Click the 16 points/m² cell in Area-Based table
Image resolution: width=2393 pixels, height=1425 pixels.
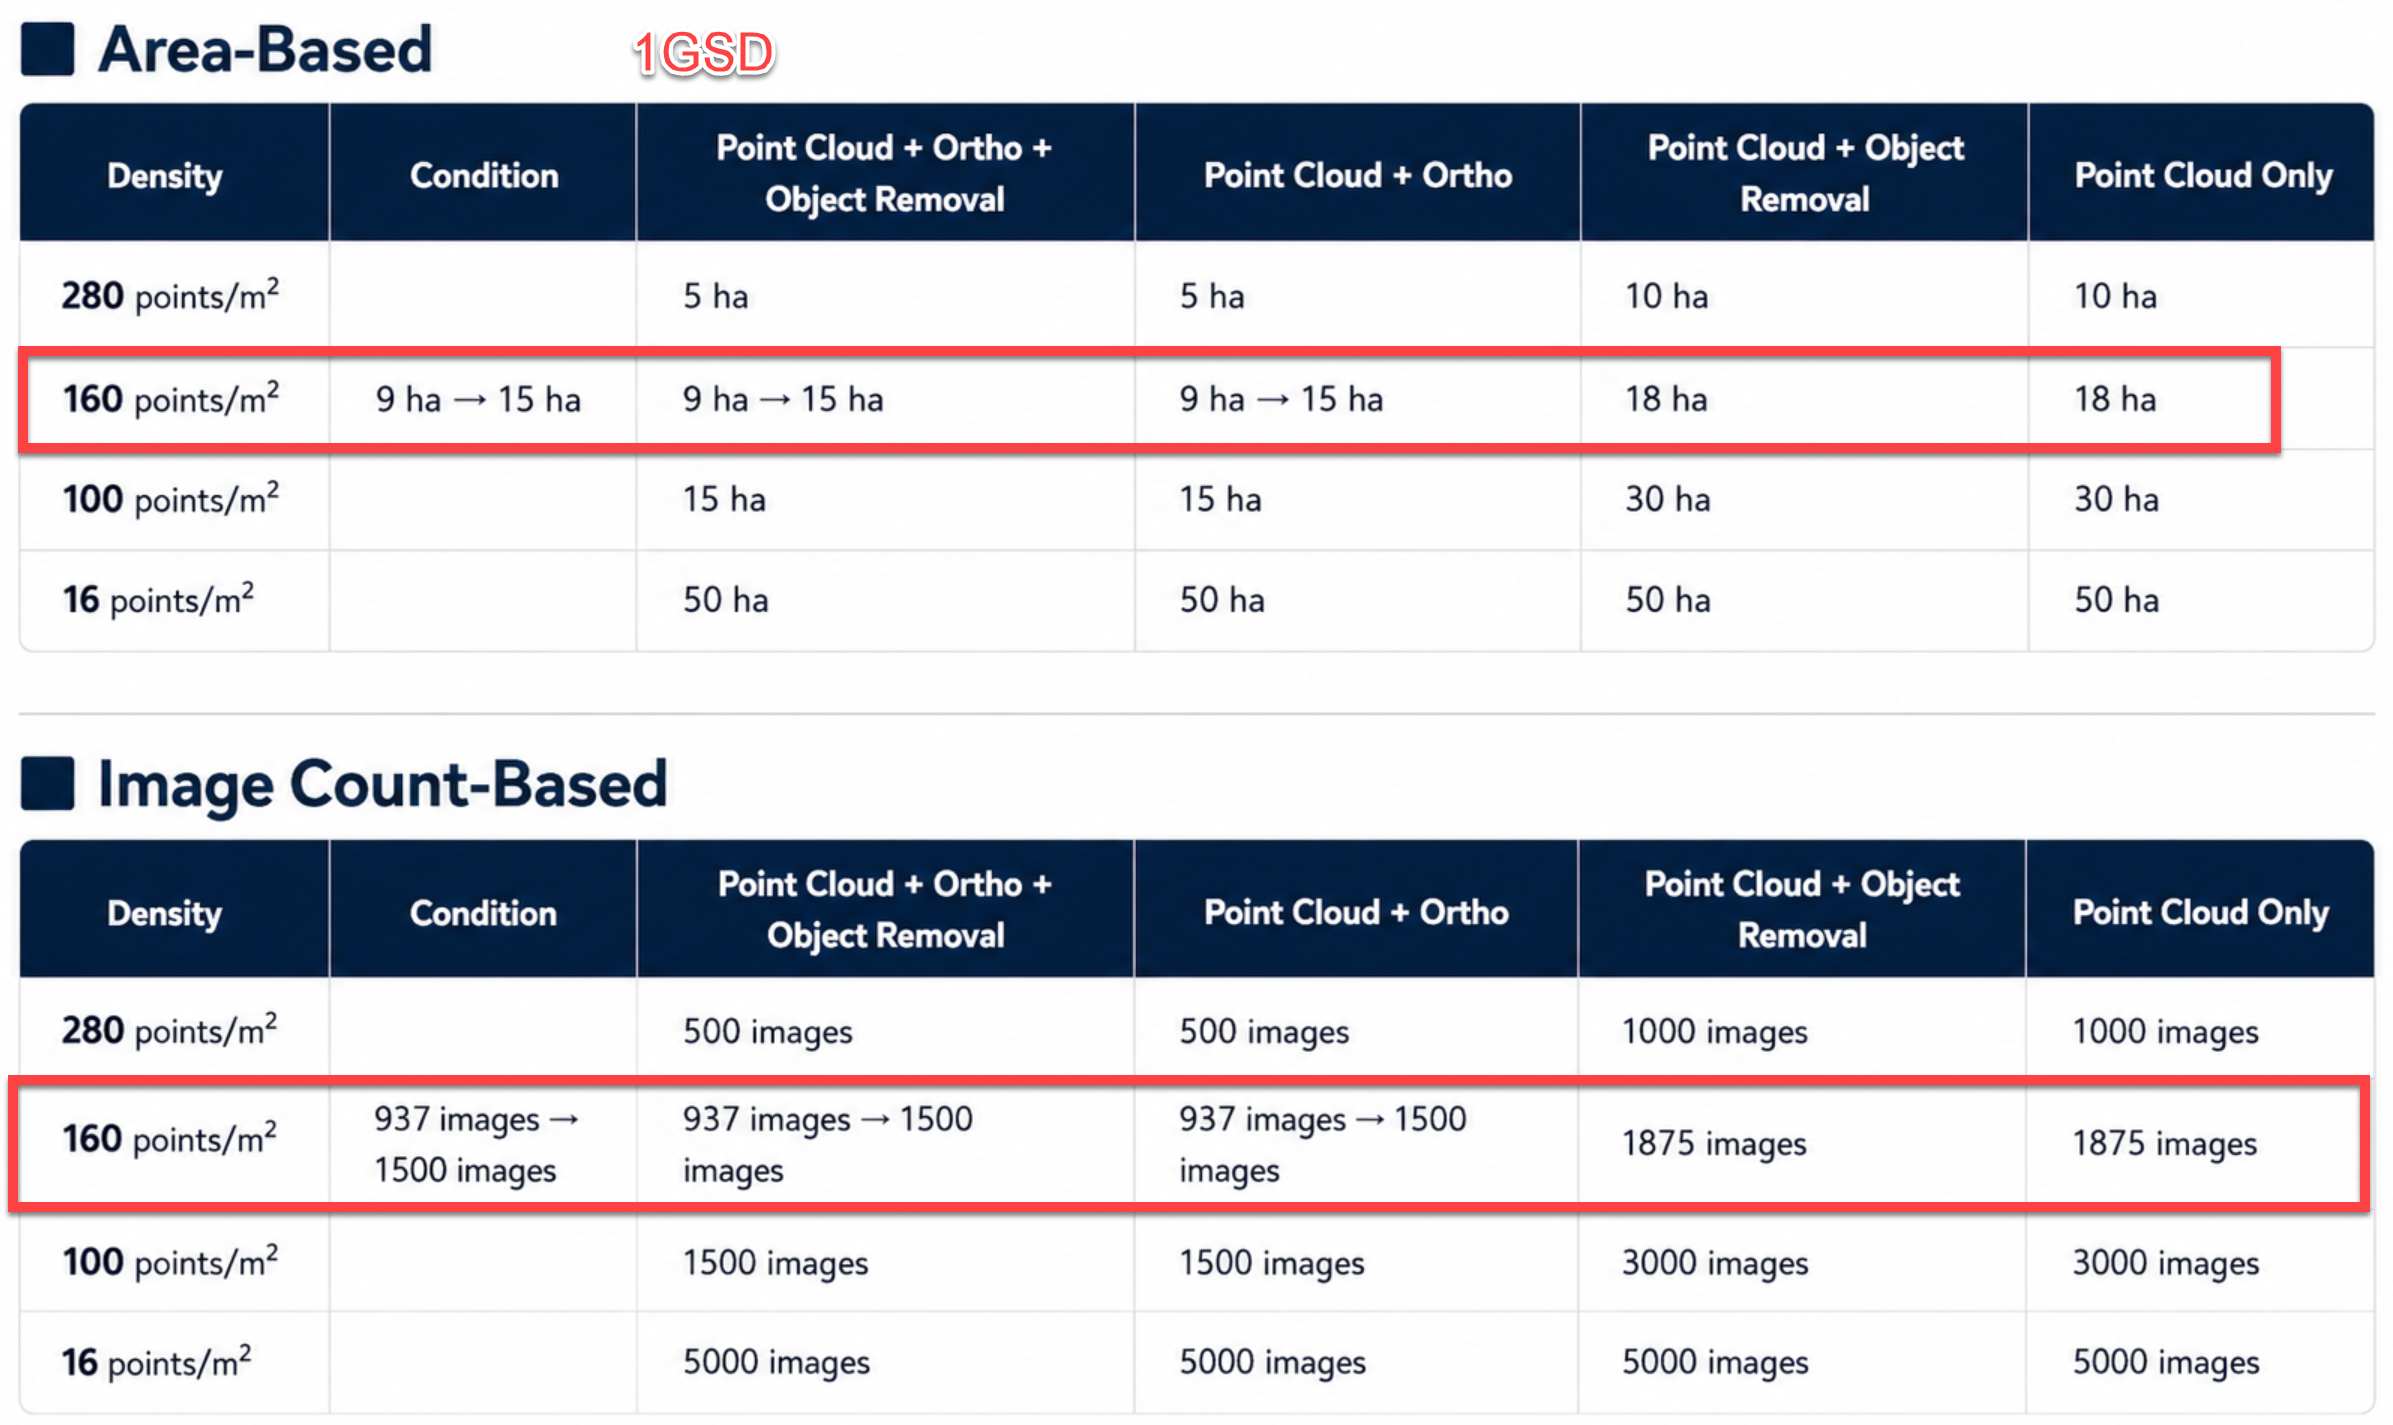coord(158,600)
